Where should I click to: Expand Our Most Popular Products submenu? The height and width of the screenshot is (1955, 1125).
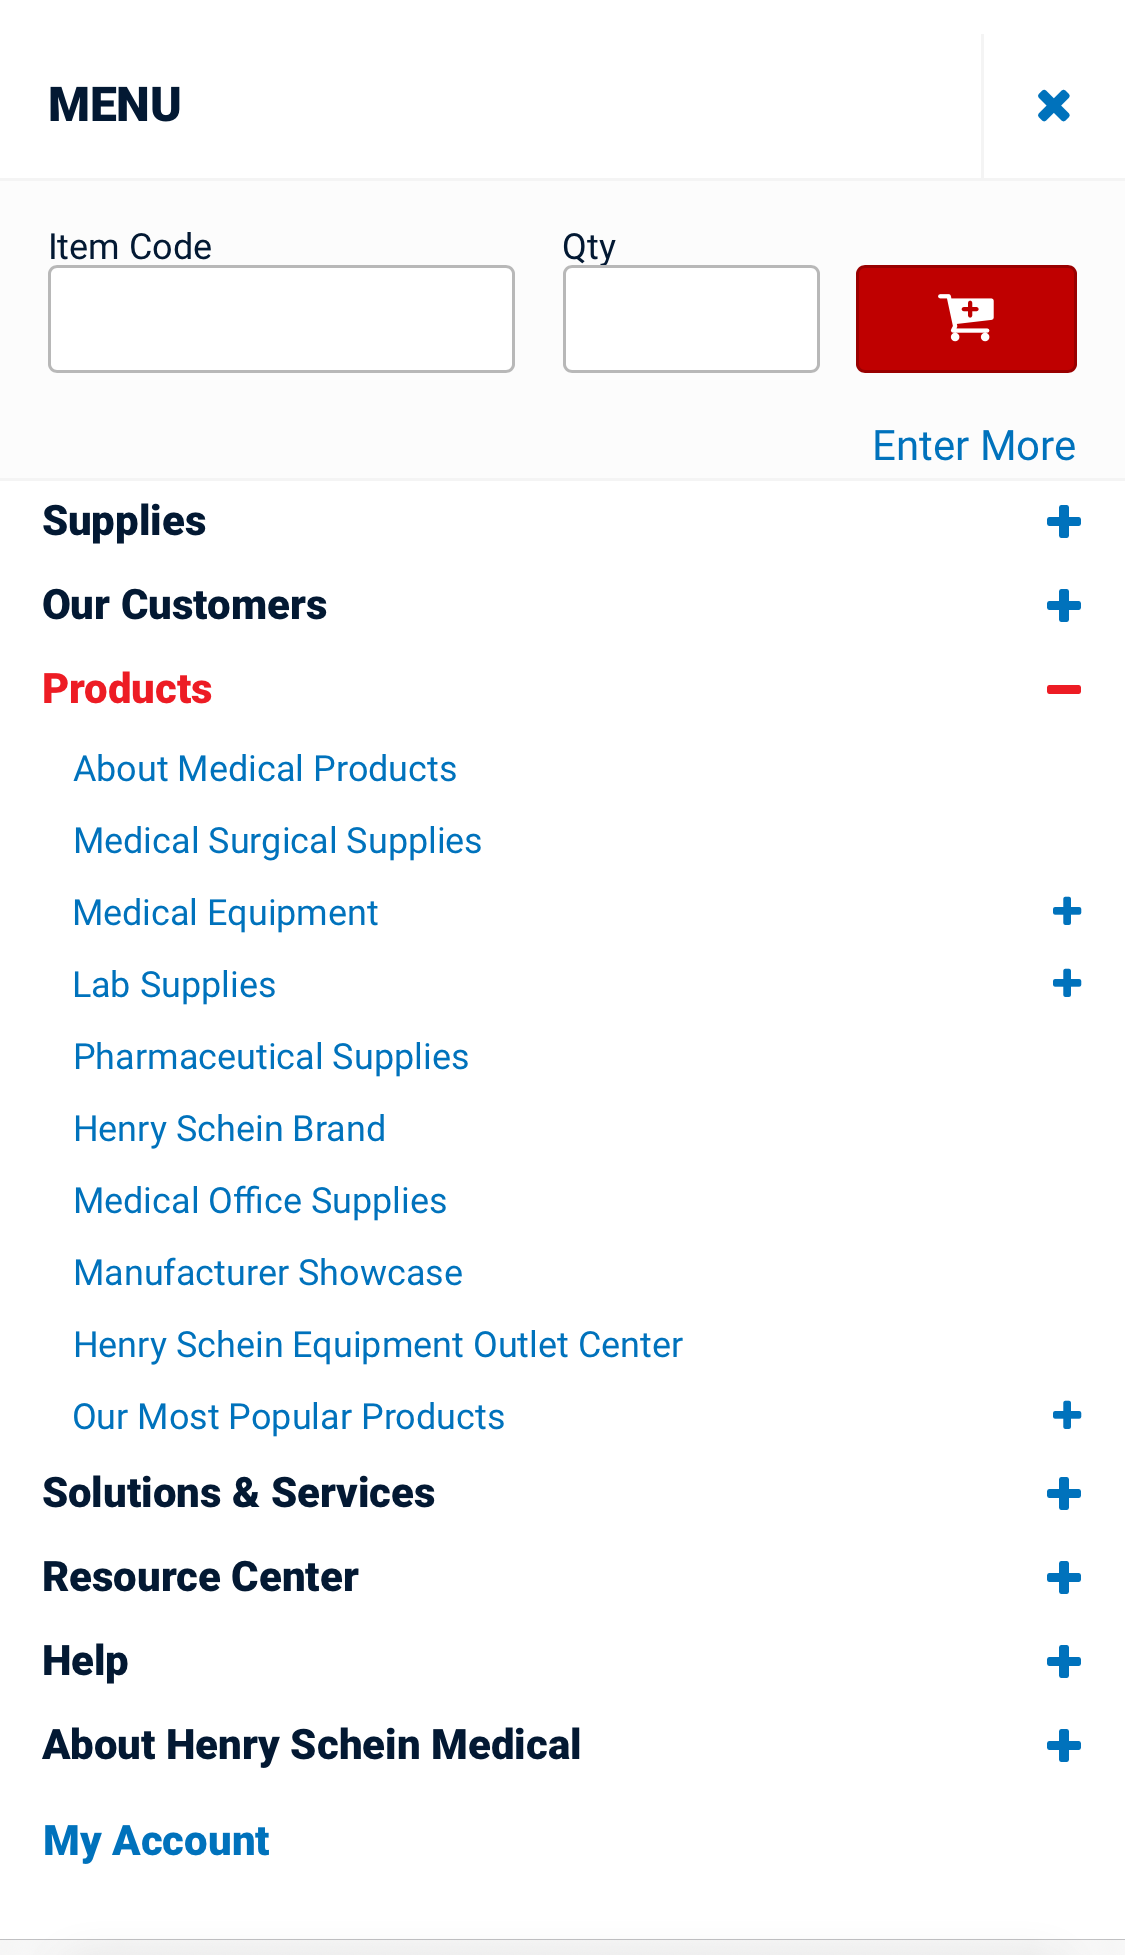pyautogui.click(x=1066, y=1416)
